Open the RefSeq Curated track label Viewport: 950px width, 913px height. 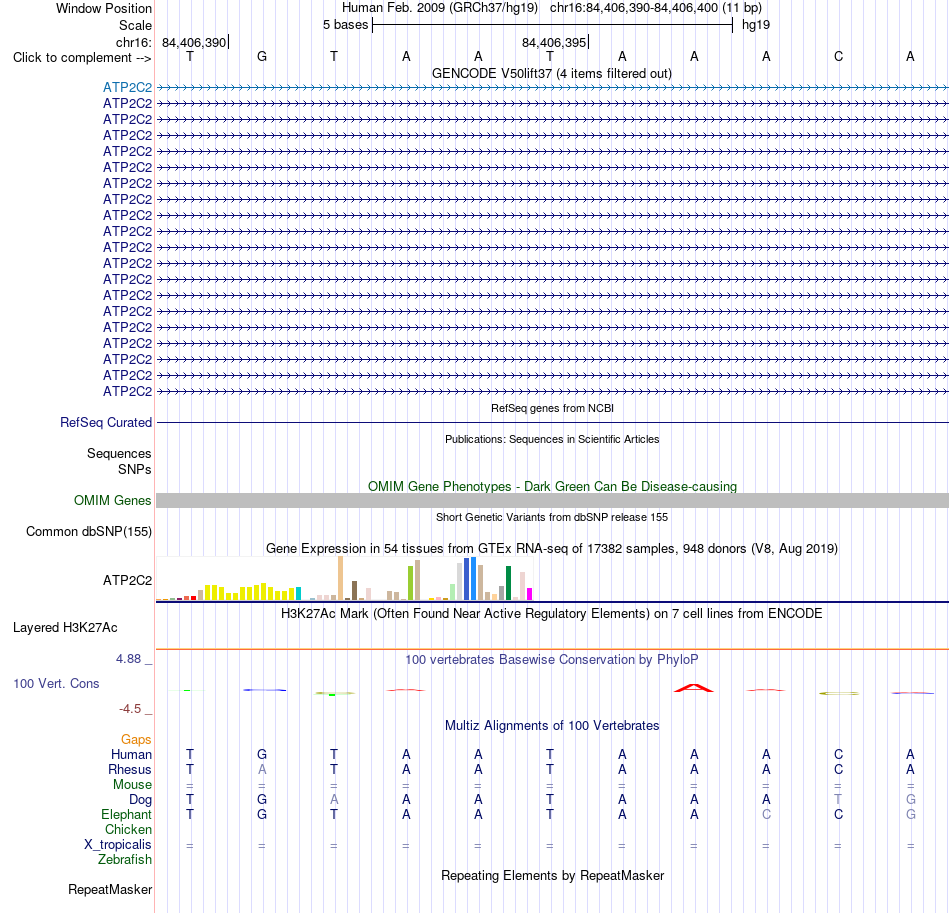106,422
